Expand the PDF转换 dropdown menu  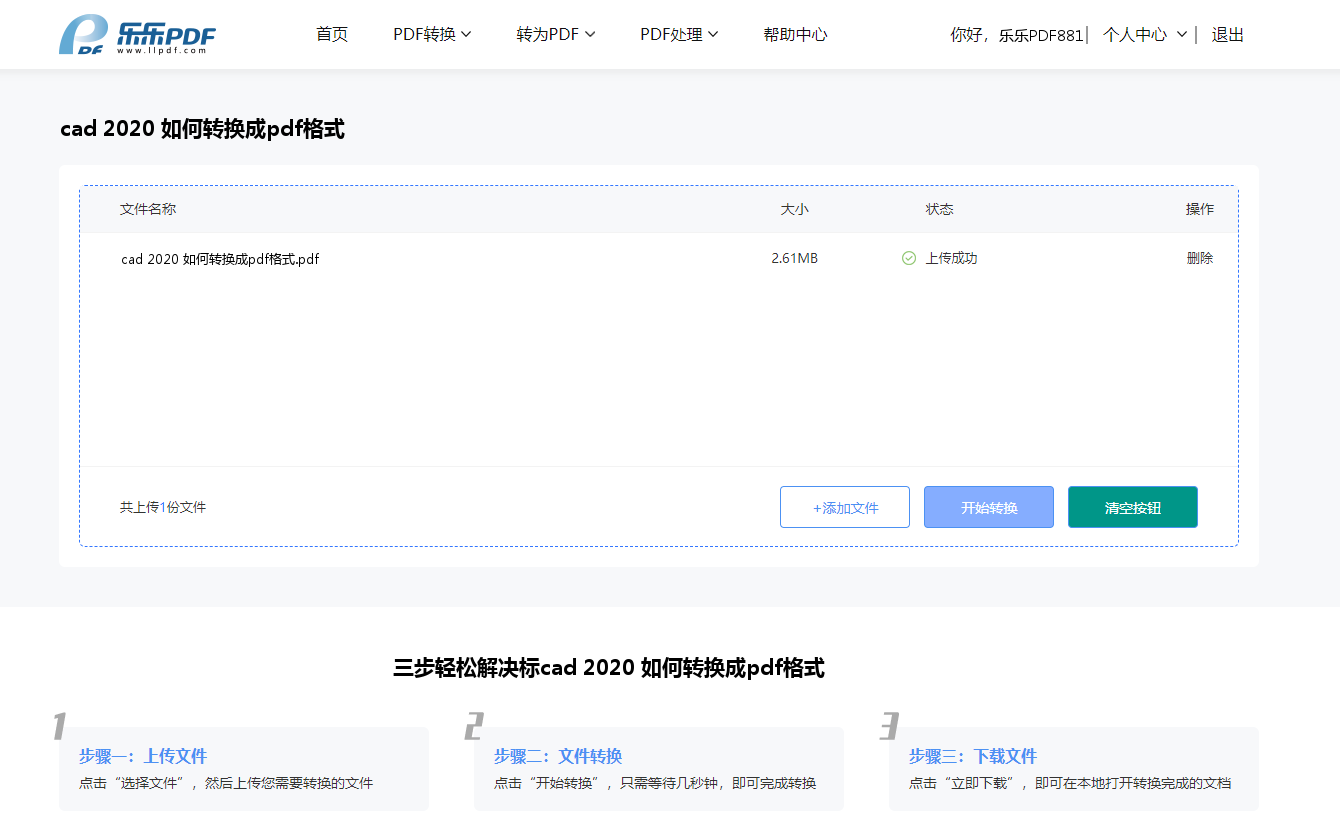click(x=432, y=34)
